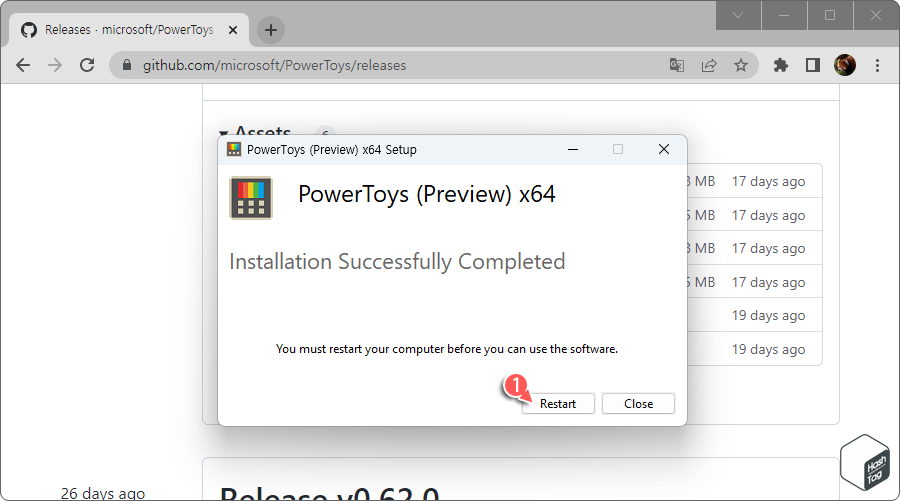Open the tab search dropdown chevron

pyautogui.click(x=738, y=15)
